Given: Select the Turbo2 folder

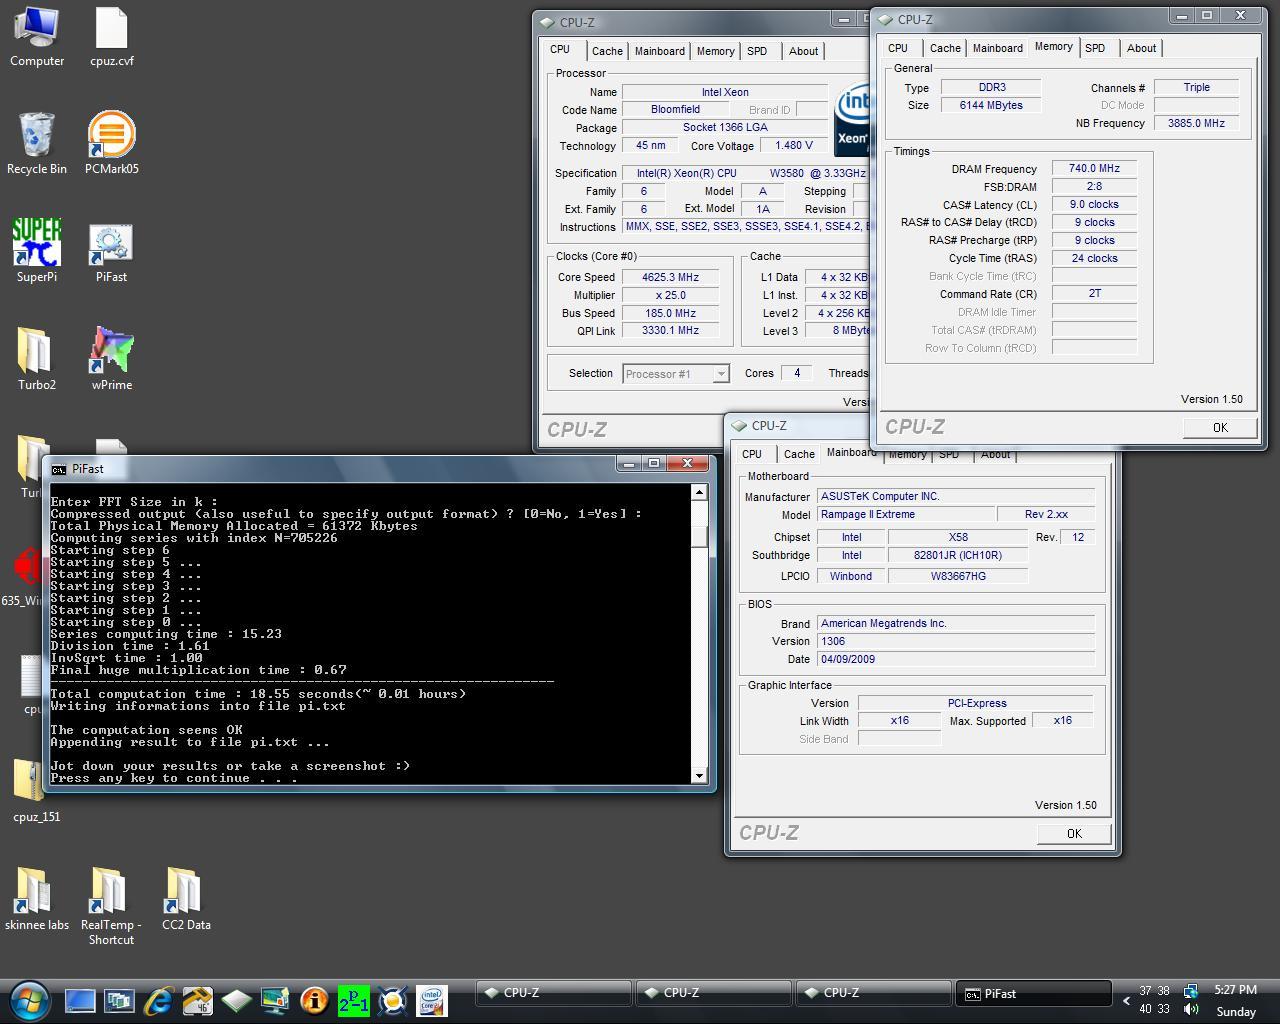Looking at the screenshot, I should [37, 360].
